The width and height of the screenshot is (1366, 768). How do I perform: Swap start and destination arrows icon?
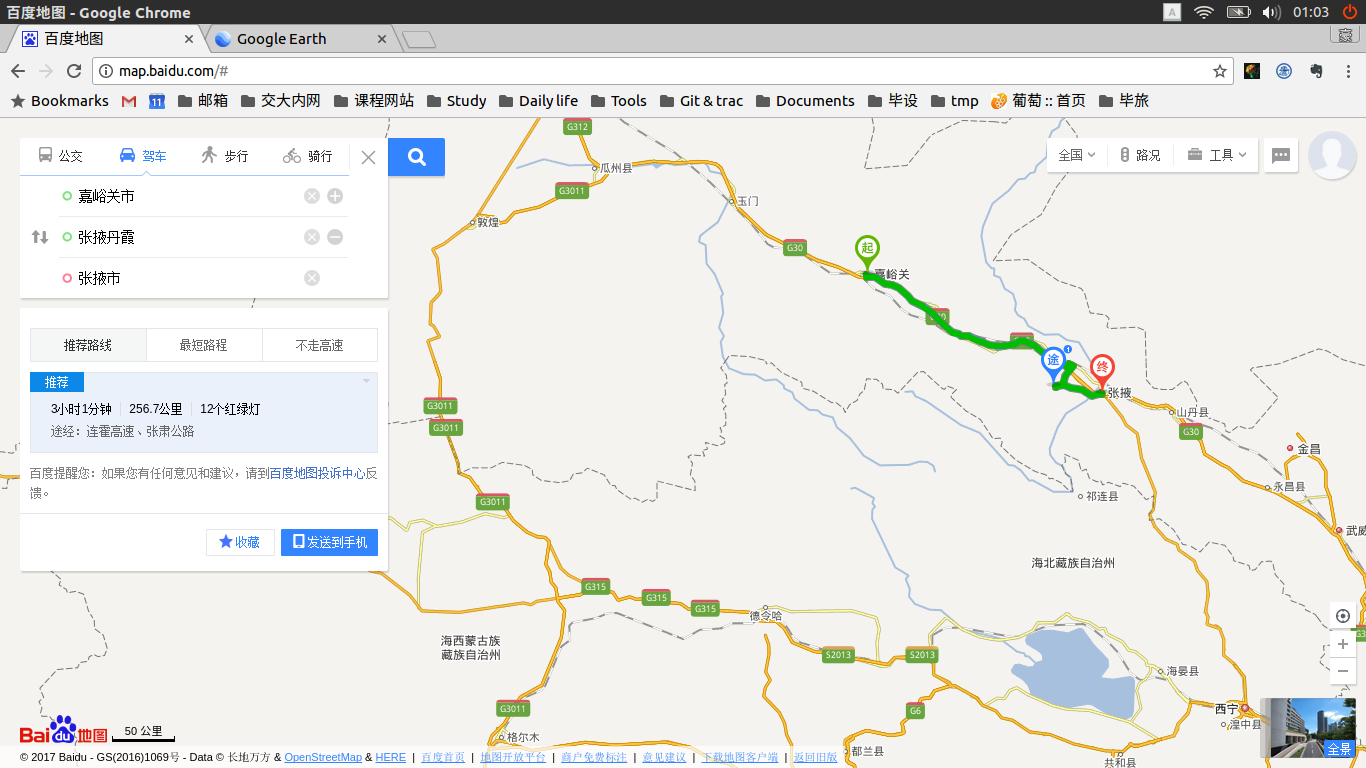(40, 237)
